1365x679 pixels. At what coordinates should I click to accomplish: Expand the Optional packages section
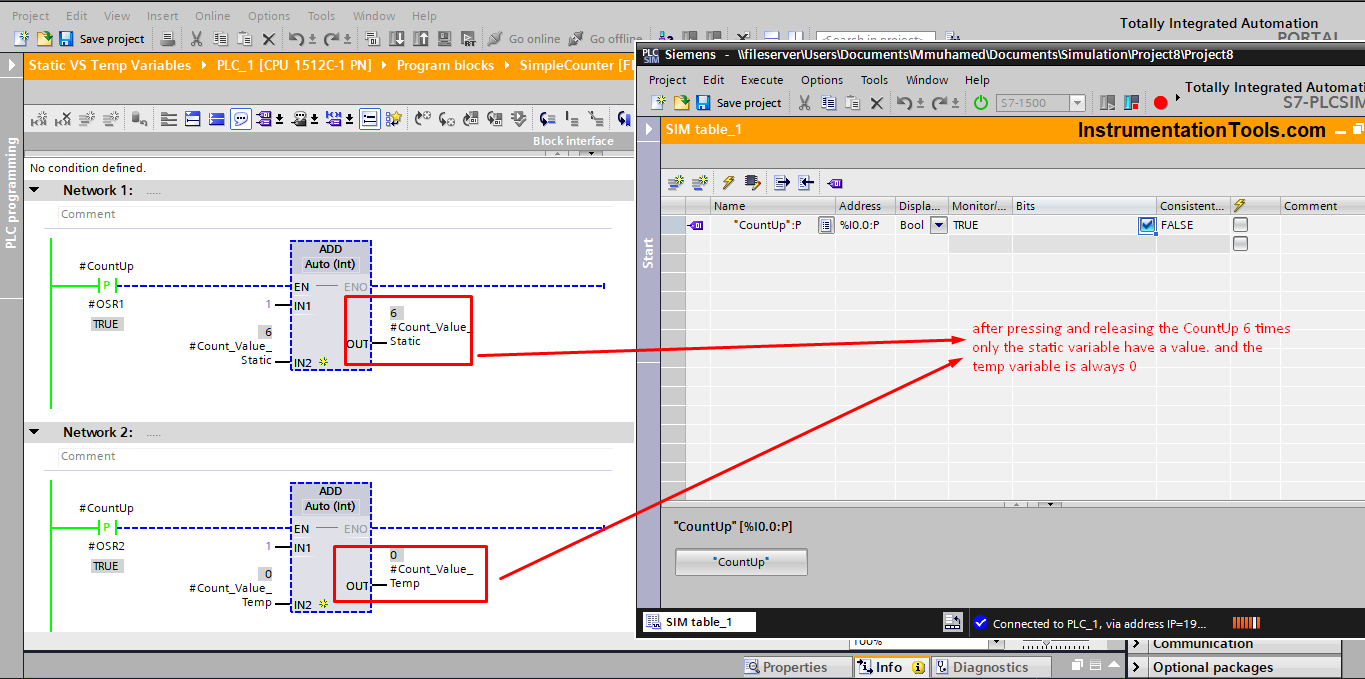tap(1138, 667)
